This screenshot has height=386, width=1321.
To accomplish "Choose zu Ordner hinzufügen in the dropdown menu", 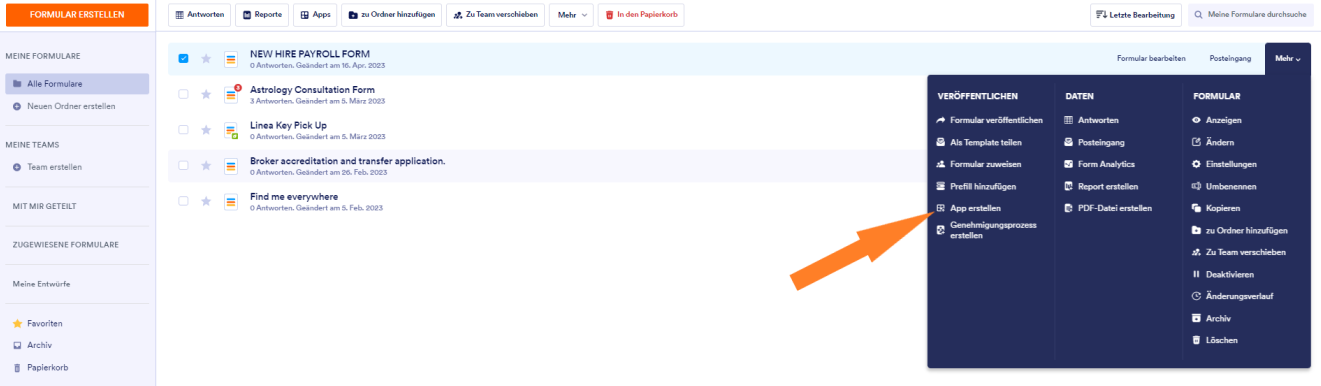I will [x=1239, y=230].
